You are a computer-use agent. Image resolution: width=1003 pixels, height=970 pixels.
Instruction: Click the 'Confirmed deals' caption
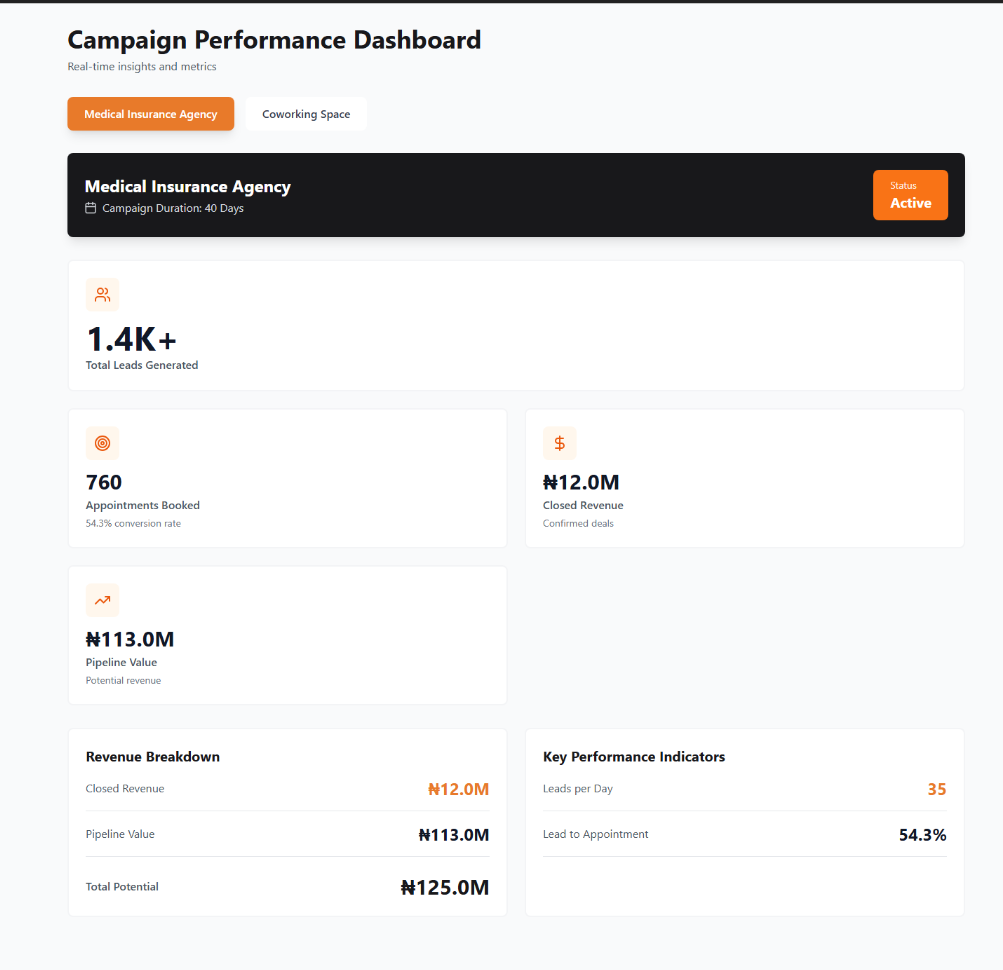[x=578, y=523]
